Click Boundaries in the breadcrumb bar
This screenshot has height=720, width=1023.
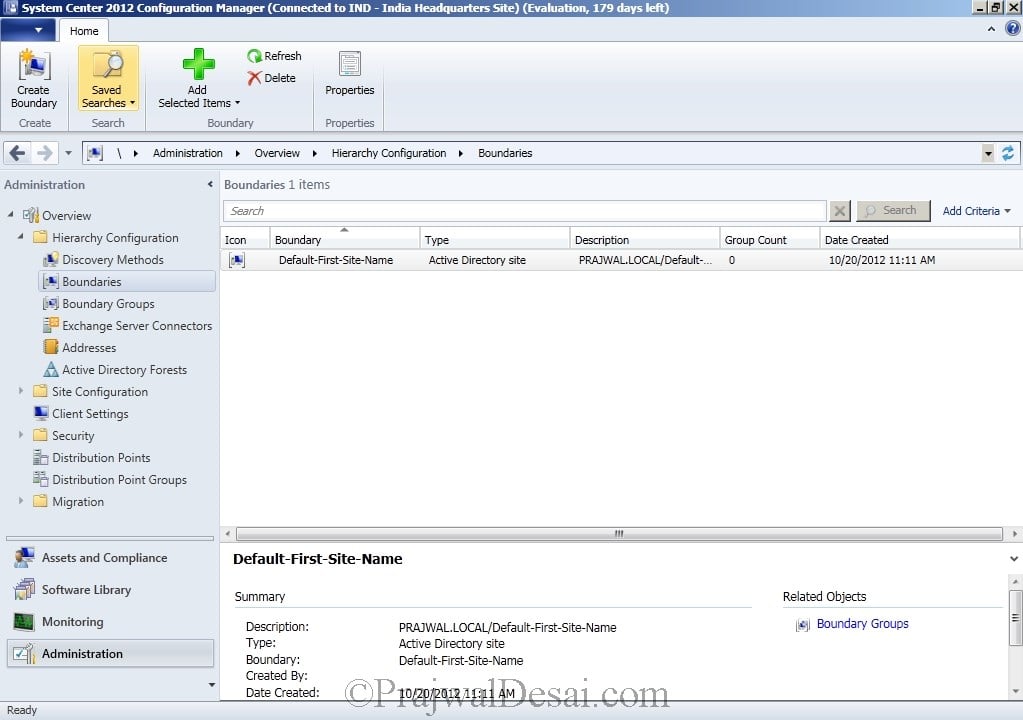tap(505, 153)
